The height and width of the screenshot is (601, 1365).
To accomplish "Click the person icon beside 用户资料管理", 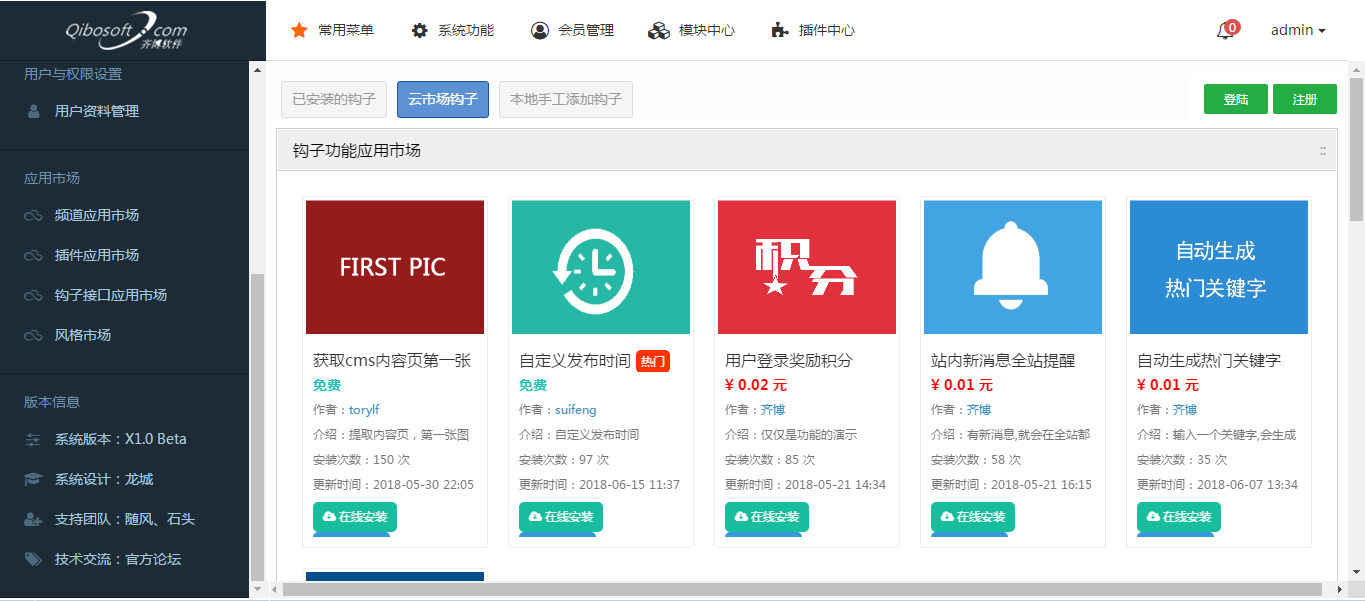I will tap(34, 111).
